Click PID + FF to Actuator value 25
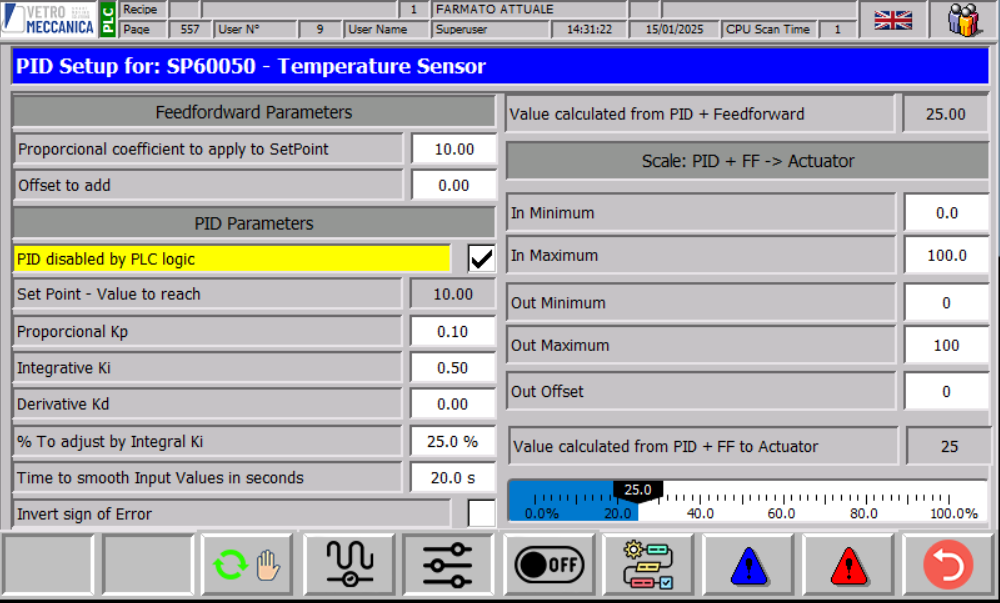This screenshot has width=1000, height=603. (949, 446)
